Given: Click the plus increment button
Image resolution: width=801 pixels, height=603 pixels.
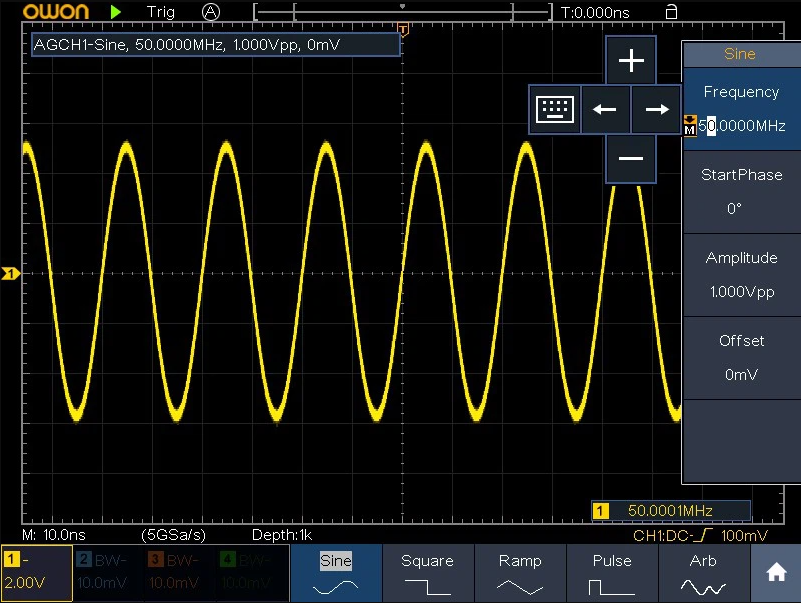Looking at the screenshot, I should click(631, 61).
